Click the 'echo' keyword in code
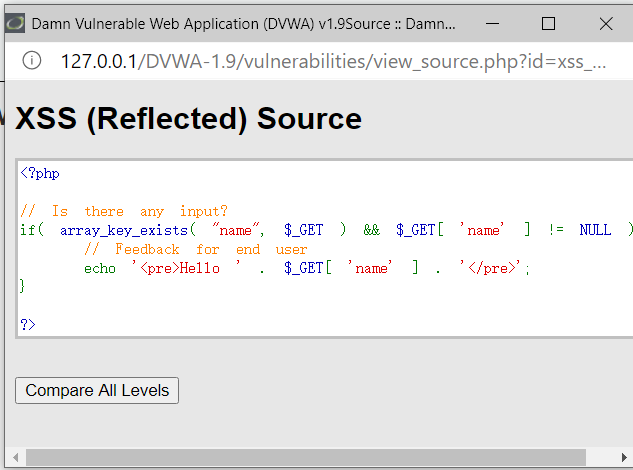633x470 pixels. pos(100,269)
